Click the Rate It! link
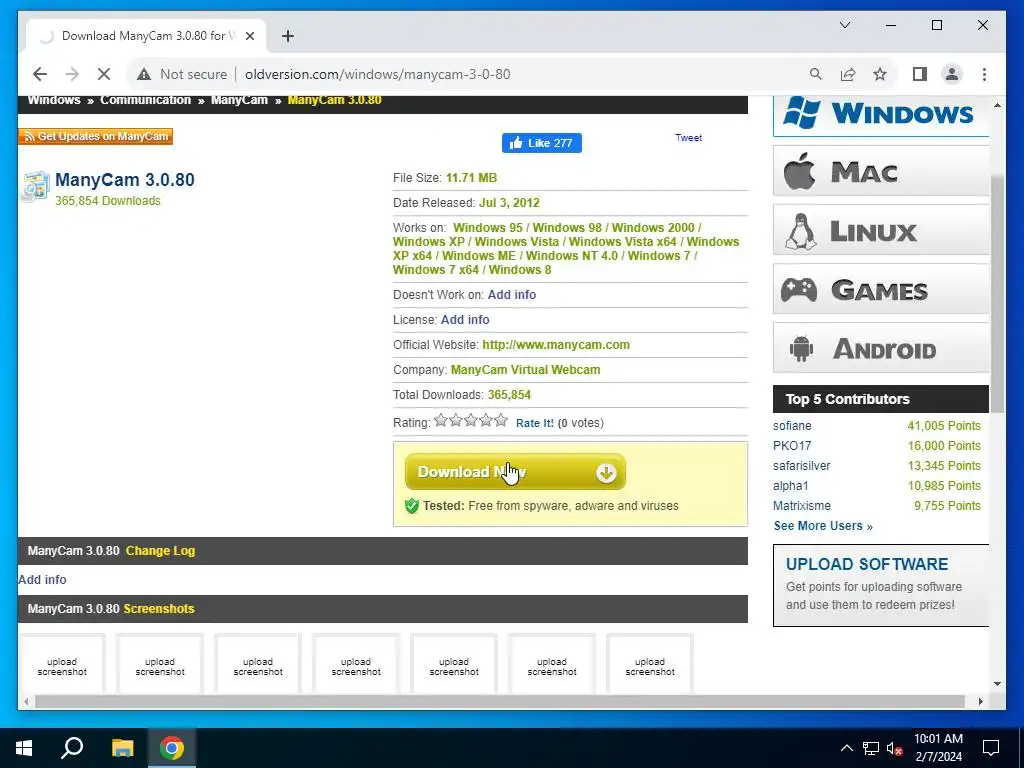 click(x=534, y=423)
